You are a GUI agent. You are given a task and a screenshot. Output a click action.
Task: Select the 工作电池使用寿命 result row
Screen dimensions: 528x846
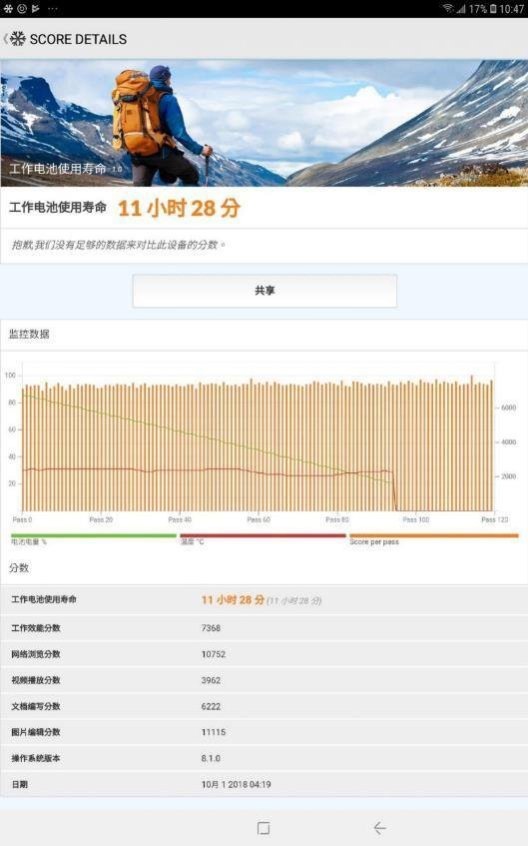click(264, 599)
